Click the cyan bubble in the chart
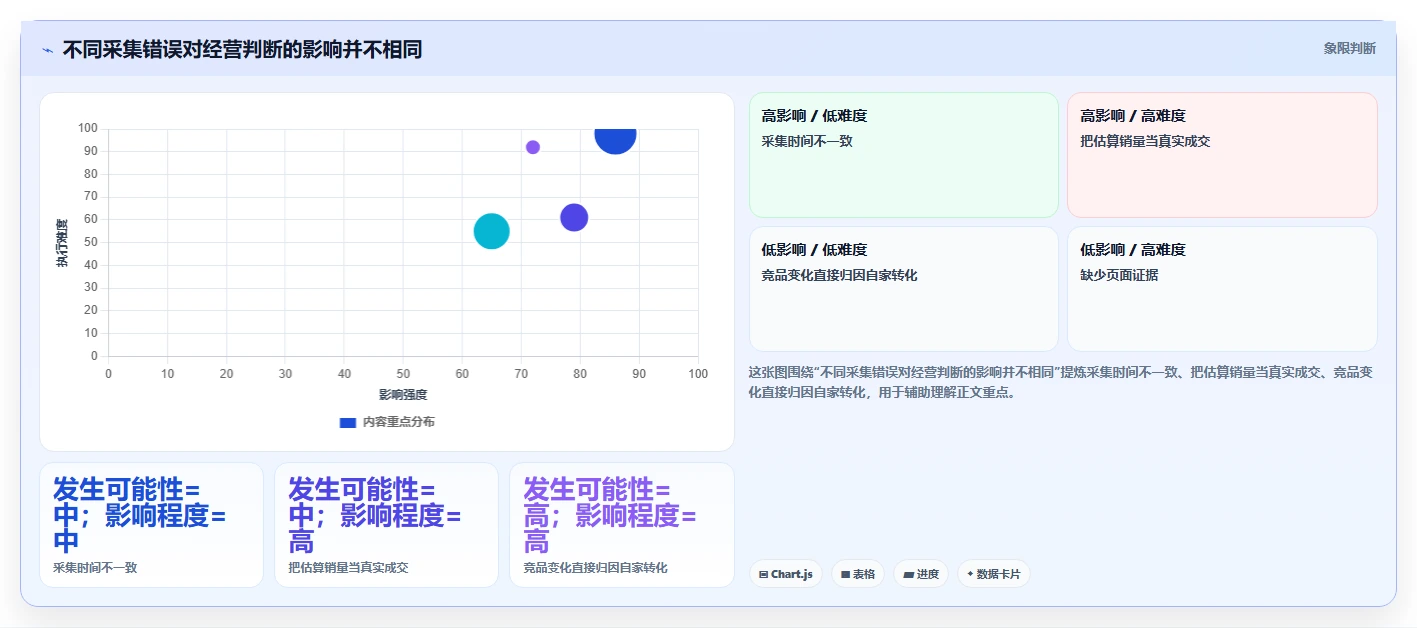Viewport: 1417px width, 628px height. click(x=491, y=231)
